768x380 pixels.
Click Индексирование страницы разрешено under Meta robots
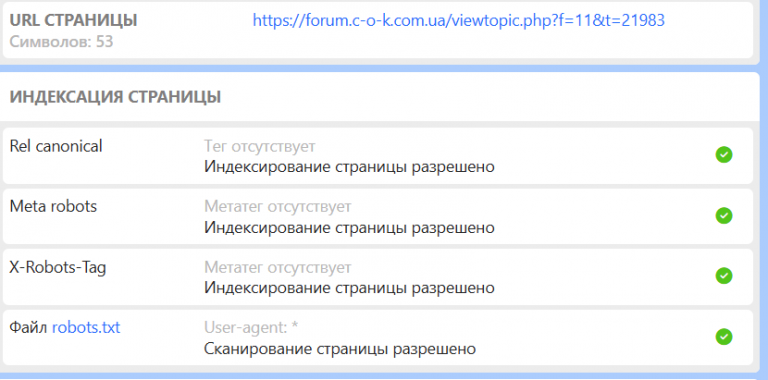pyautogui.click(x=349, y=228)
